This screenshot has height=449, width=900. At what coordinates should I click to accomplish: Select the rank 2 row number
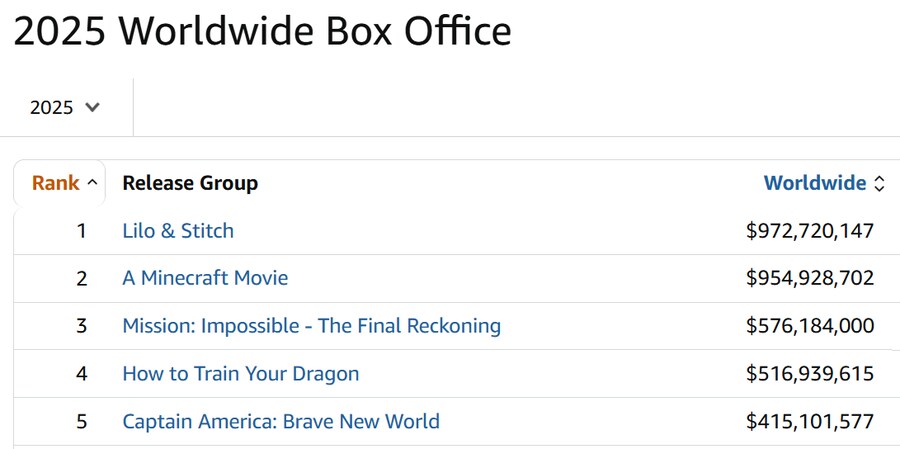pos(82,278)
